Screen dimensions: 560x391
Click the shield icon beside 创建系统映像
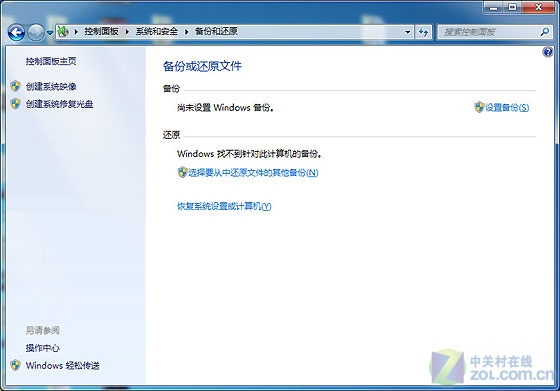tap(15, 86)
